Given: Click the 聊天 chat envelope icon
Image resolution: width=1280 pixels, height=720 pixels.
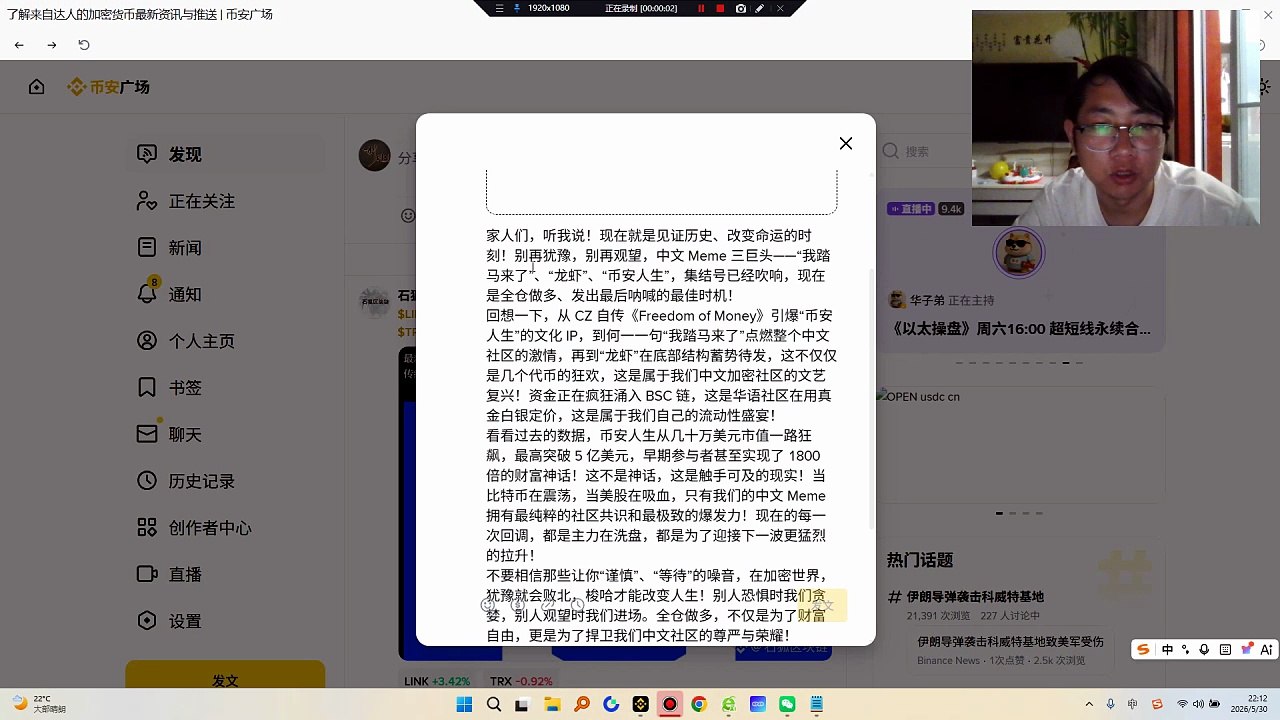Looking at the screenshot, I should 147,434.
